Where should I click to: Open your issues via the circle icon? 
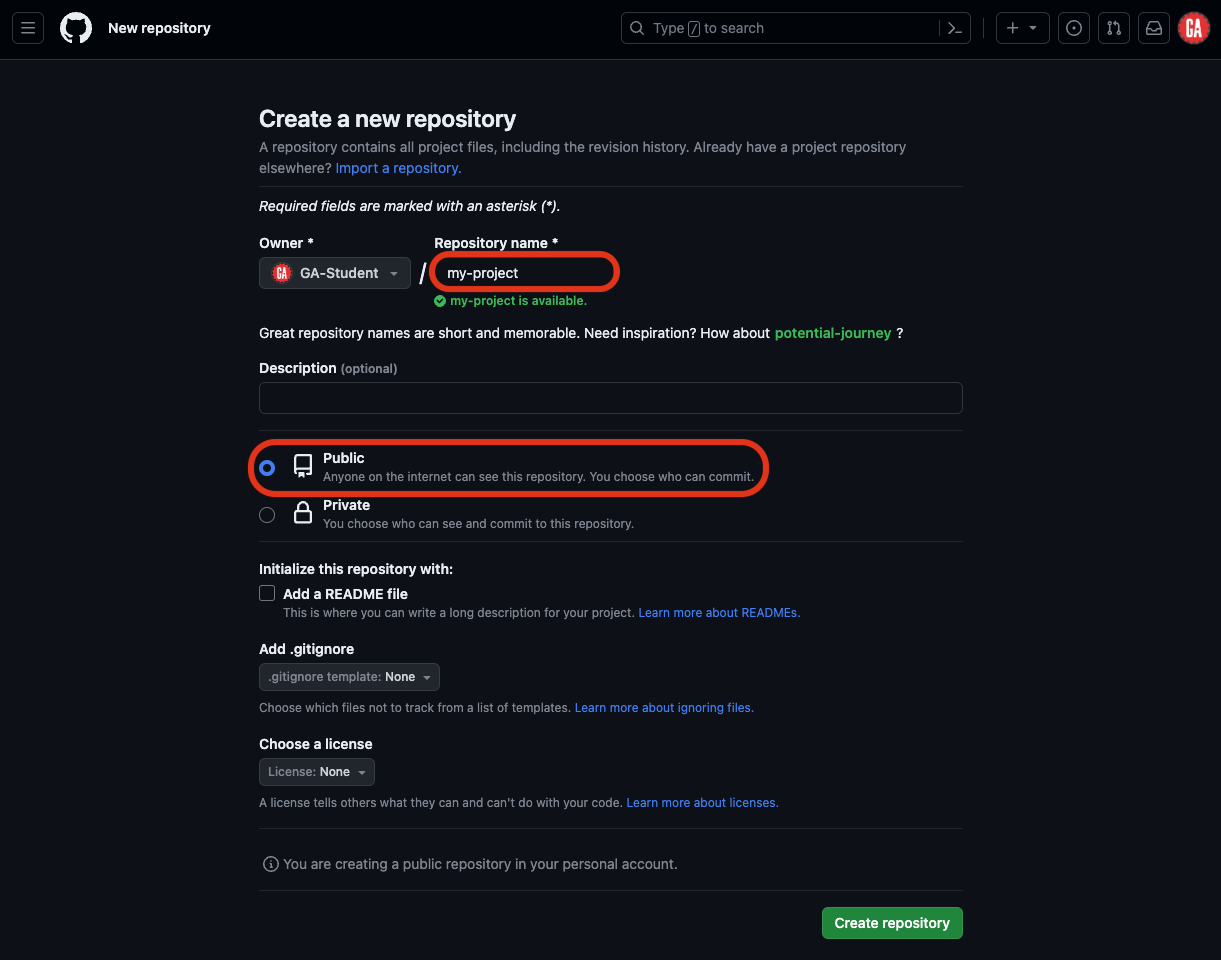pyautogui.click(x=1073, y=28)
